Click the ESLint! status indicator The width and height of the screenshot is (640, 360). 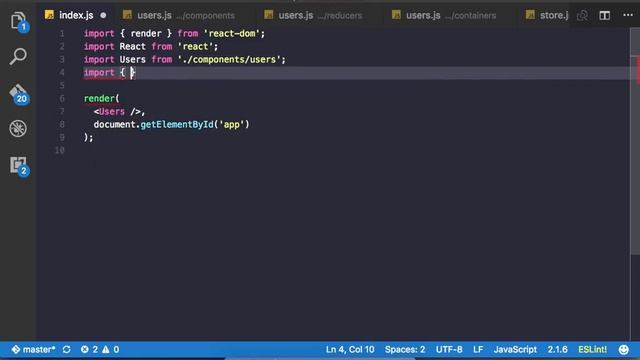(592, 349)
